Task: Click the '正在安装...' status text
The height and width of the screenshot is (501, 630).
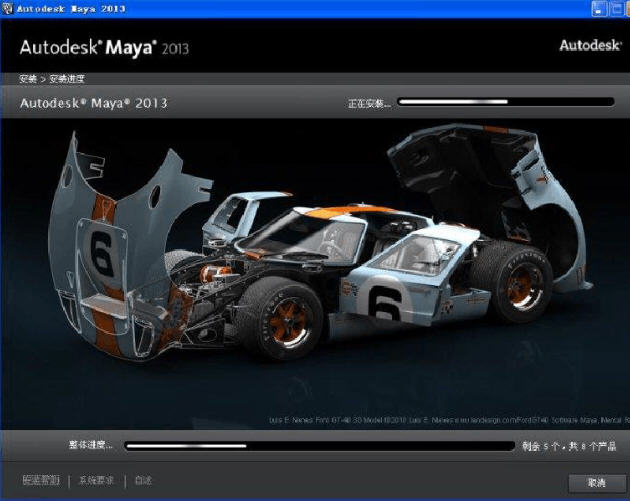Action: [x=369, y=104]
